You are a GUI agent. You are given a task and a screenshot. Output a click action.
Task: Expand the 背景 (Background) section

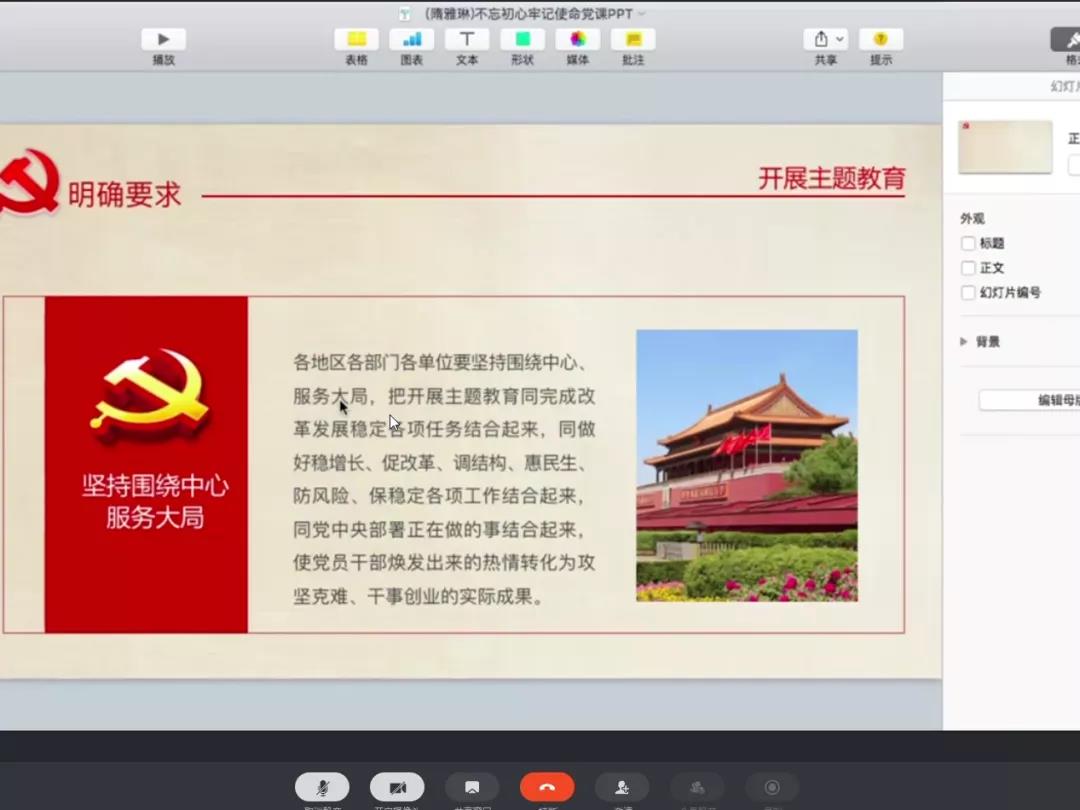[x=964, y=342]
